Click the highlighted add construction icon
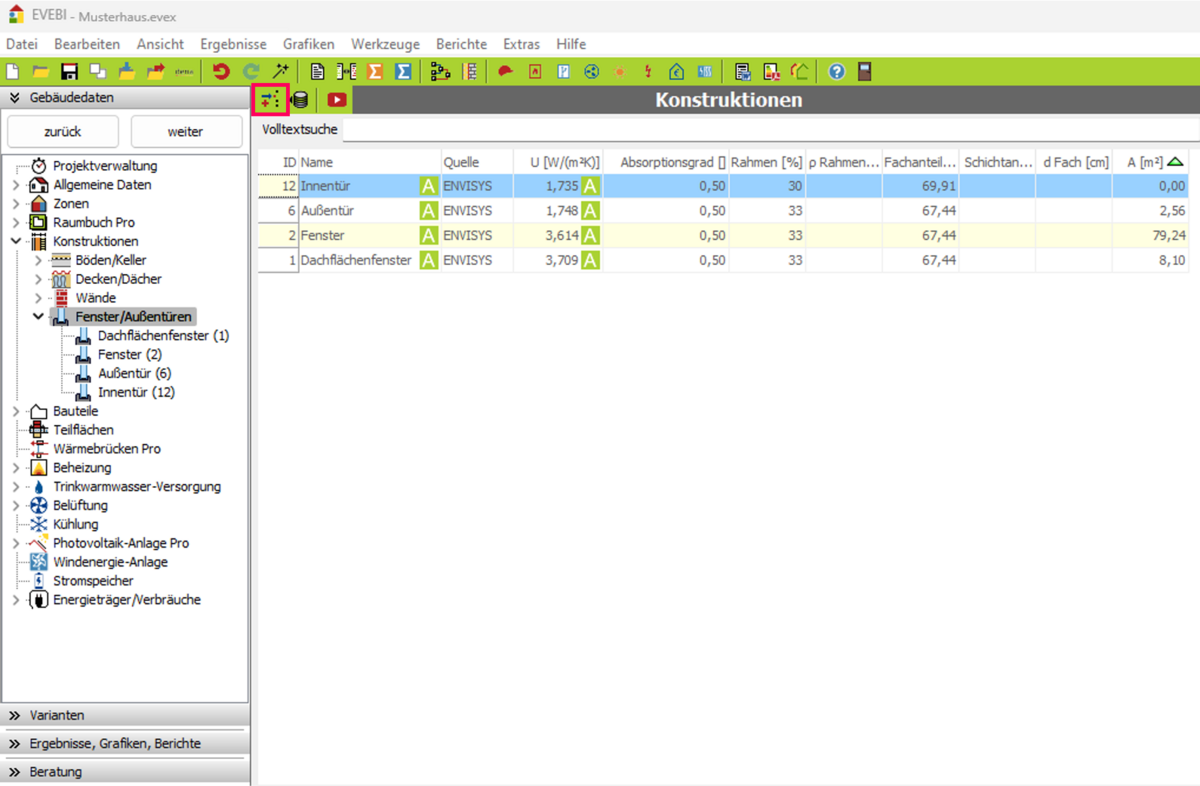Viewport: 1200px width, 786px height. click(270, 100)
